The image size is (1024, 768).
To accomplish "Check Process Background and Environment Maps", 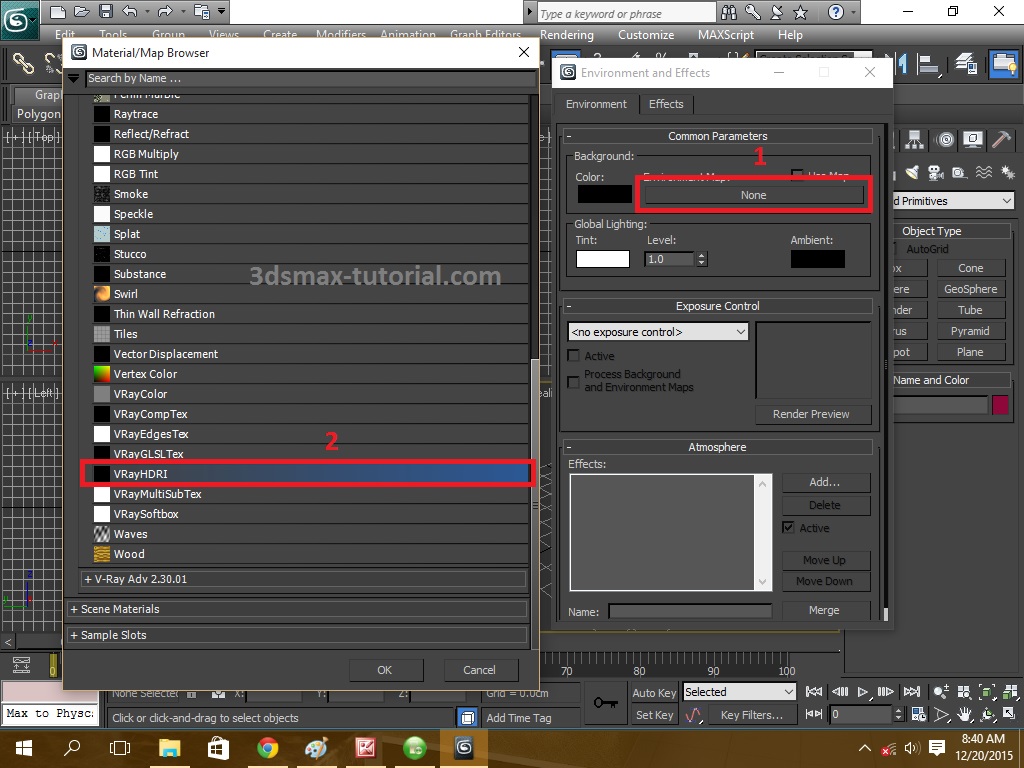I will [573, 381].
